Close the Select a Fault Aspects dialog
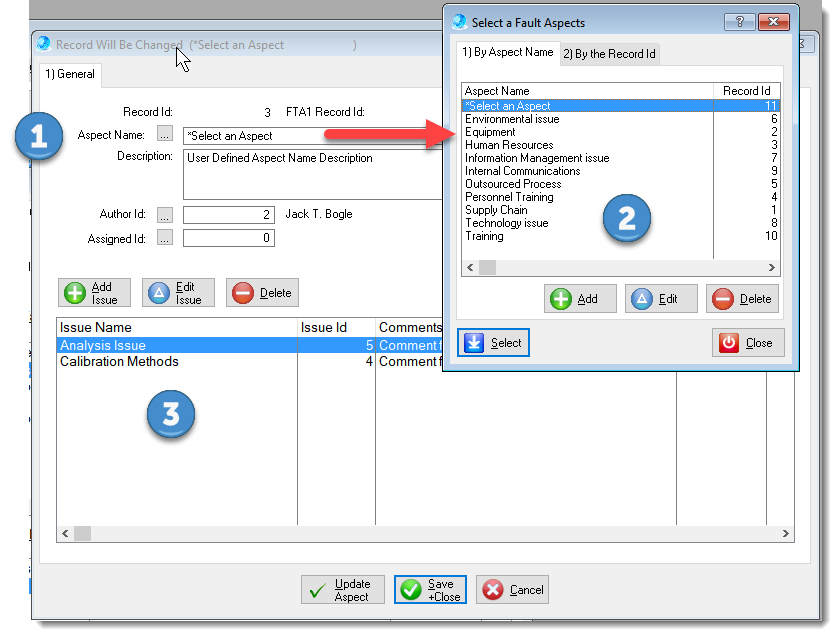This screenshot has height=636, width=837. pyautogui.click(x=748, y=343)
